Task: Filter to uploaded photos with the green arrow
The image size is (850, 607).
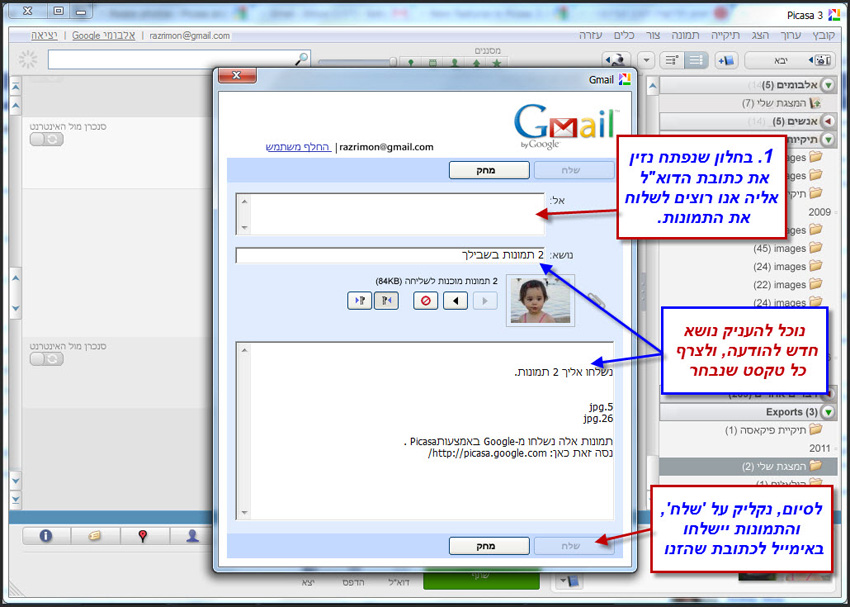Action: click(476, 63)
